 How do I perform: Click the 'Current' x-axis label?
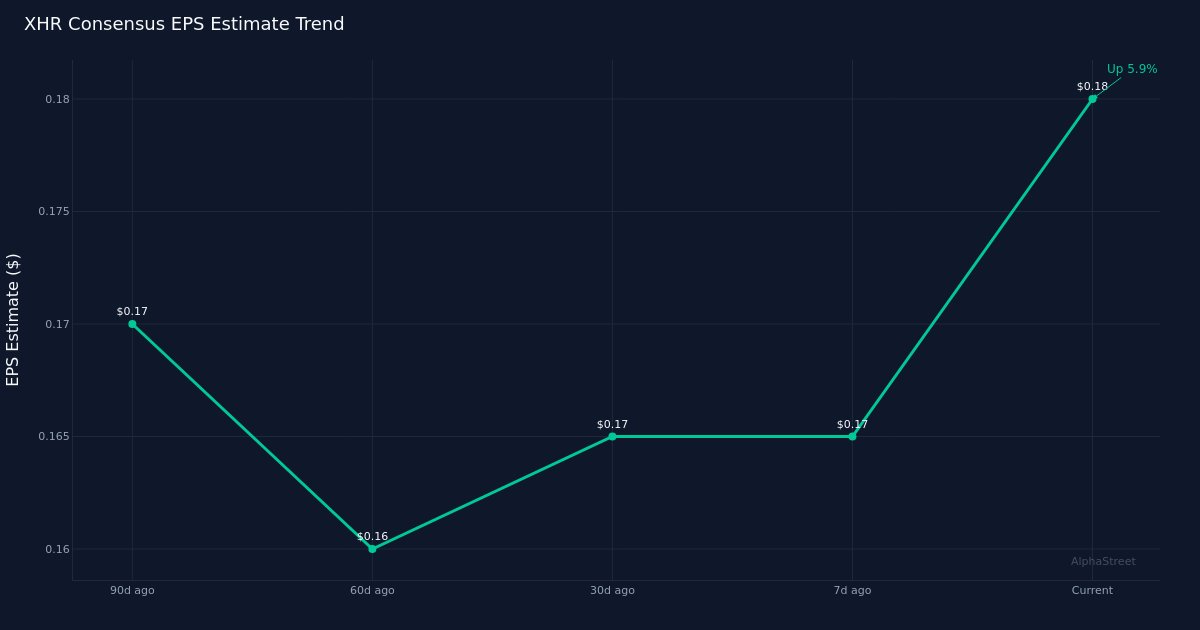click(1092, 591)
